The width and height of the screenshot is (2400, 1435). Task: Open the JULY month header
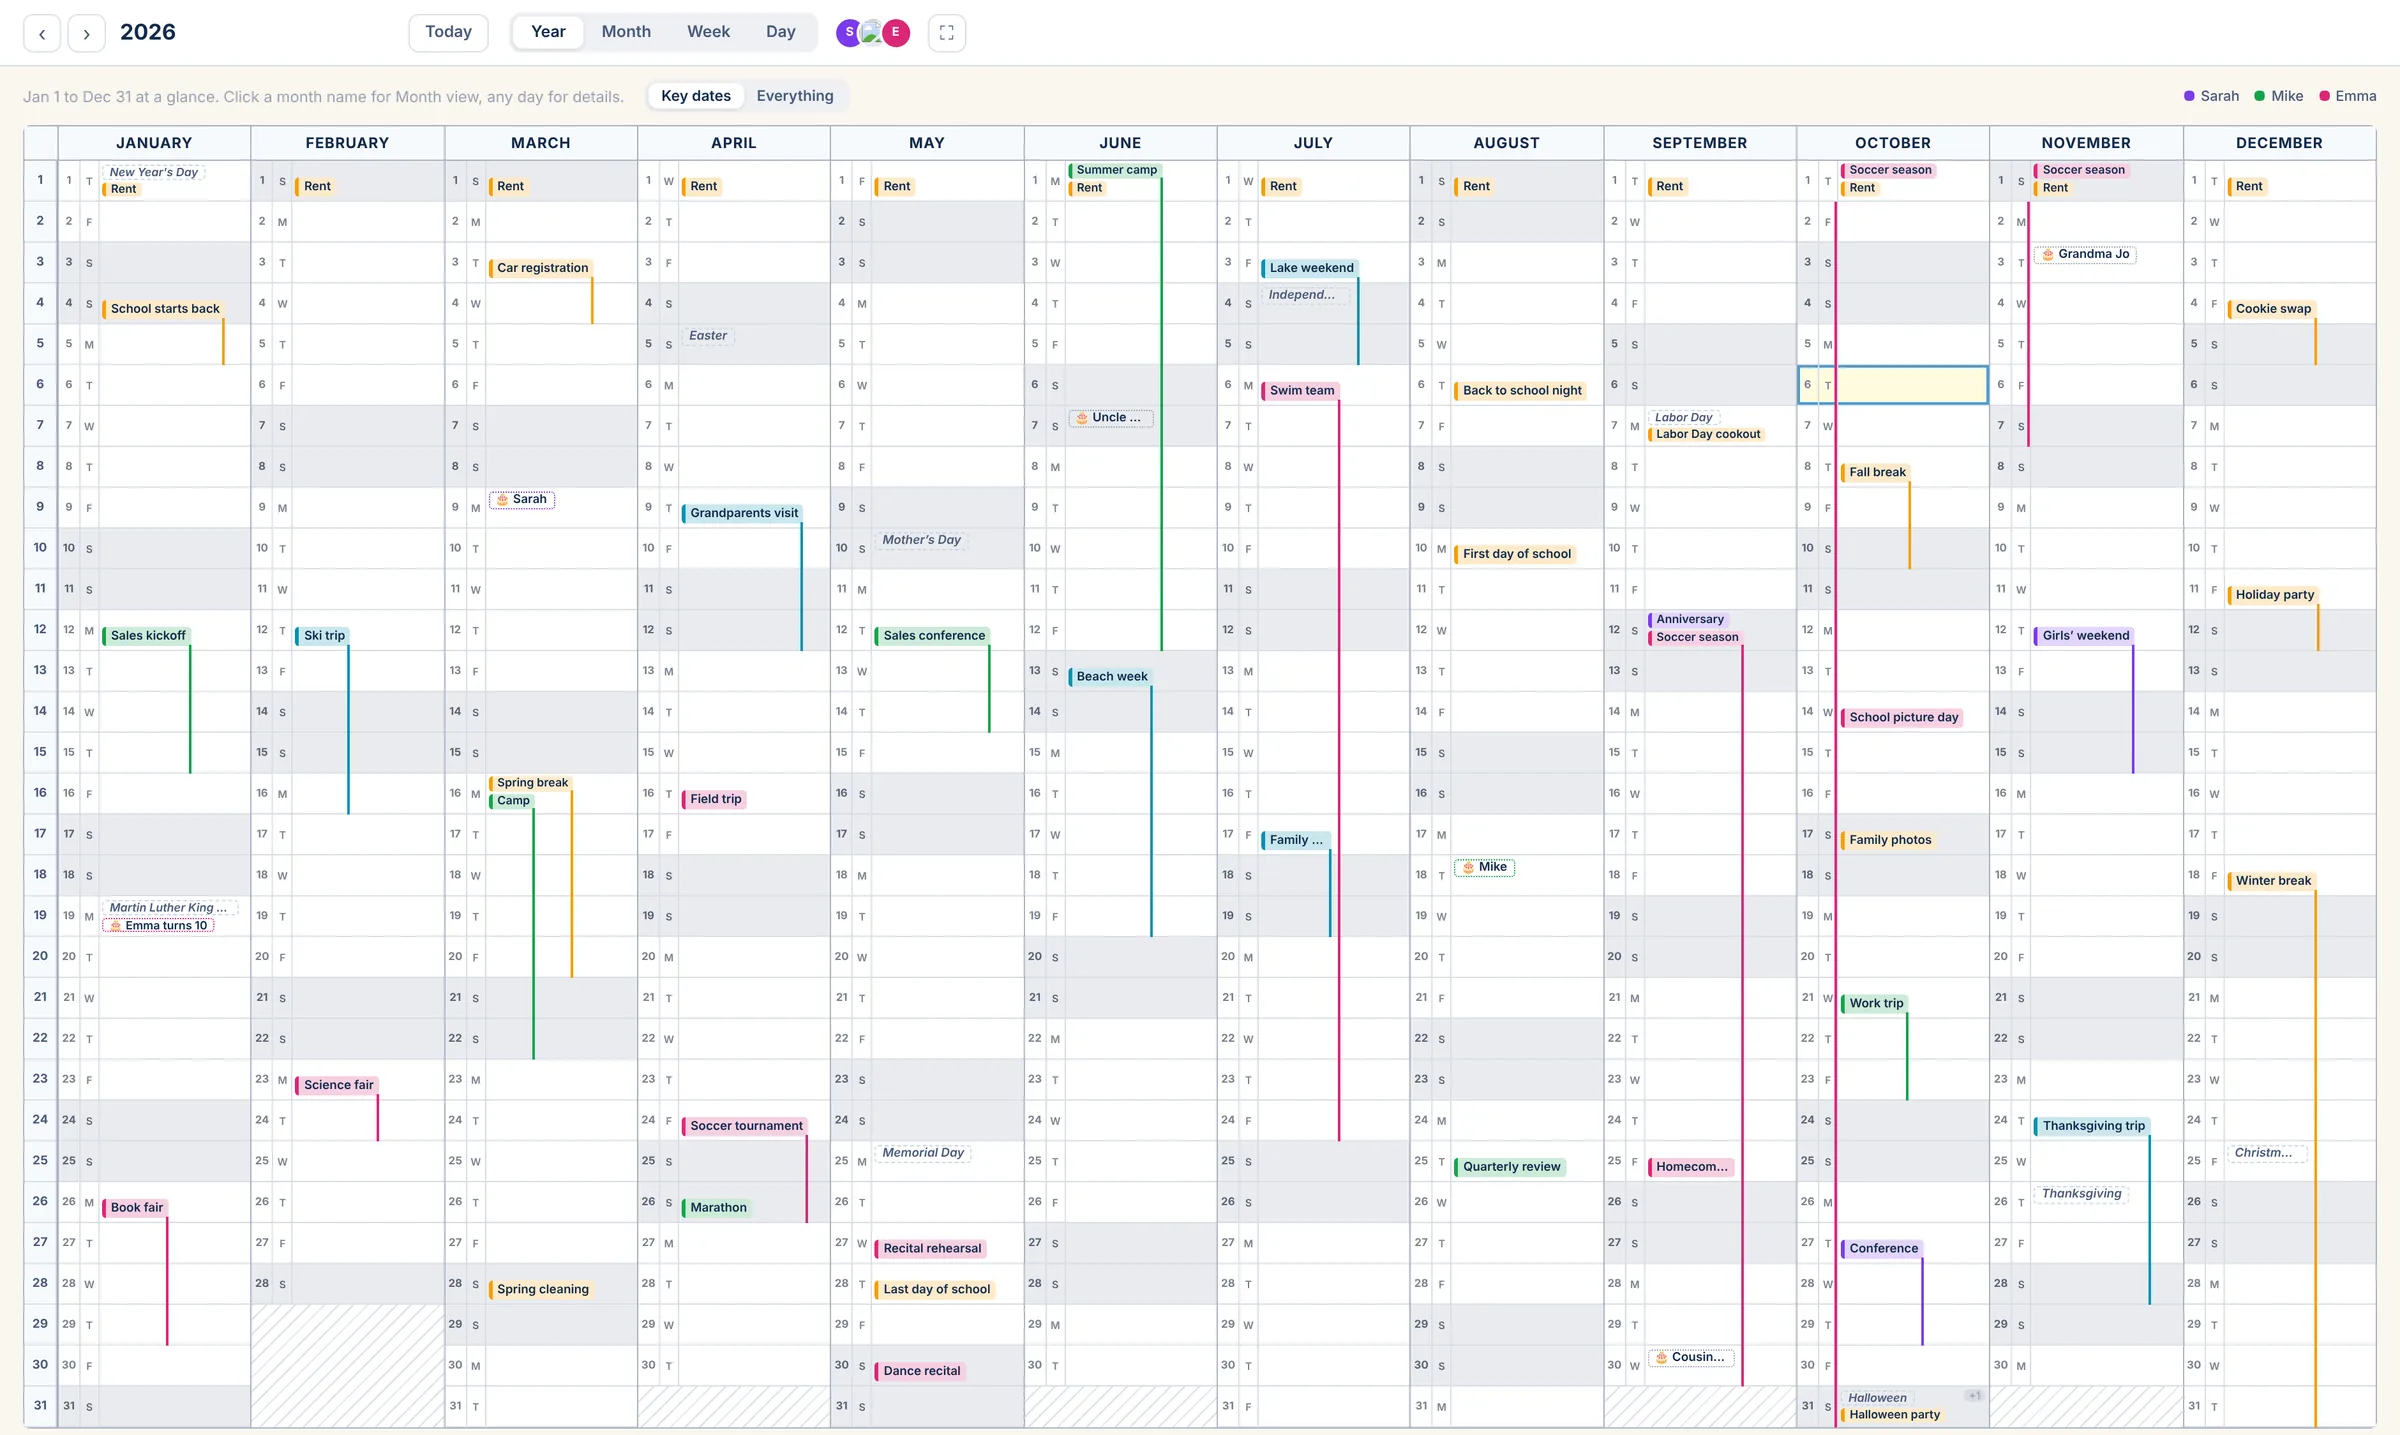1313,143
